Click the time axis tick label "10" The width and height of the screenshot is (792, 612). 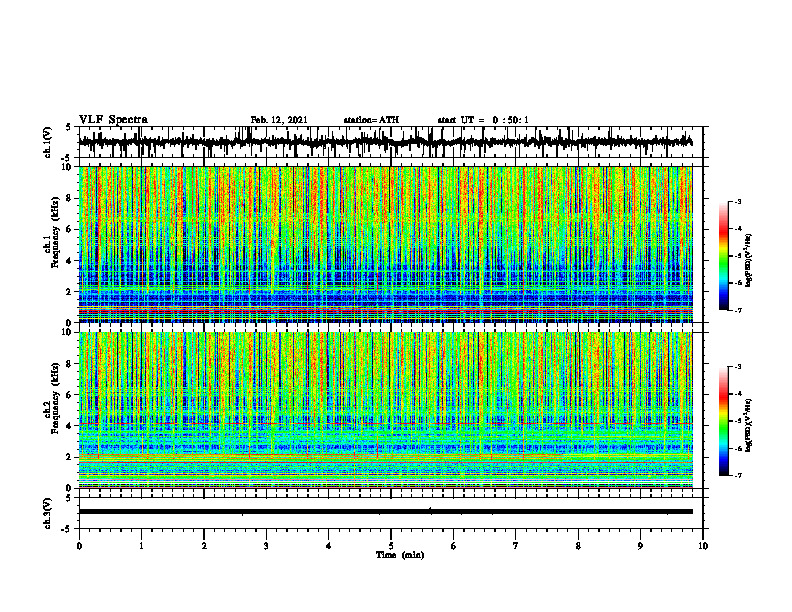pos(703,546)
